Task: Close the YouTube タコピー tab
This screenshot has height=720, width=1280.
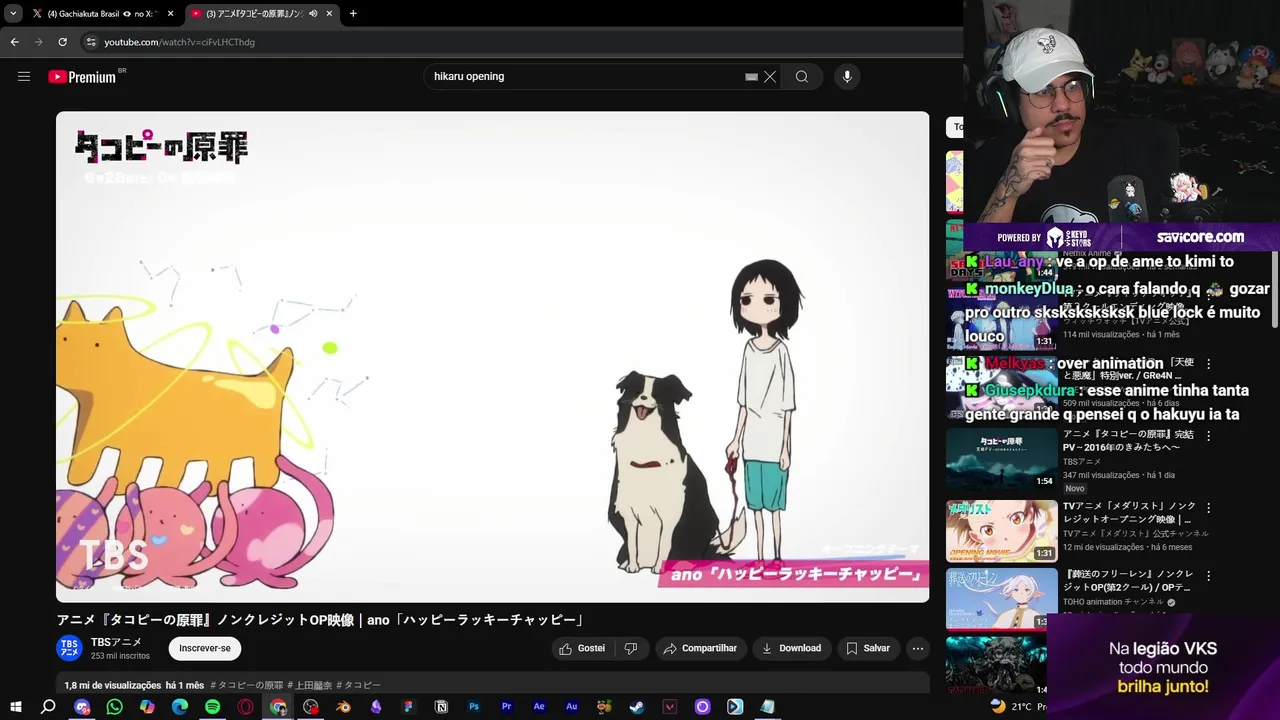Action: tap(329, 14)
